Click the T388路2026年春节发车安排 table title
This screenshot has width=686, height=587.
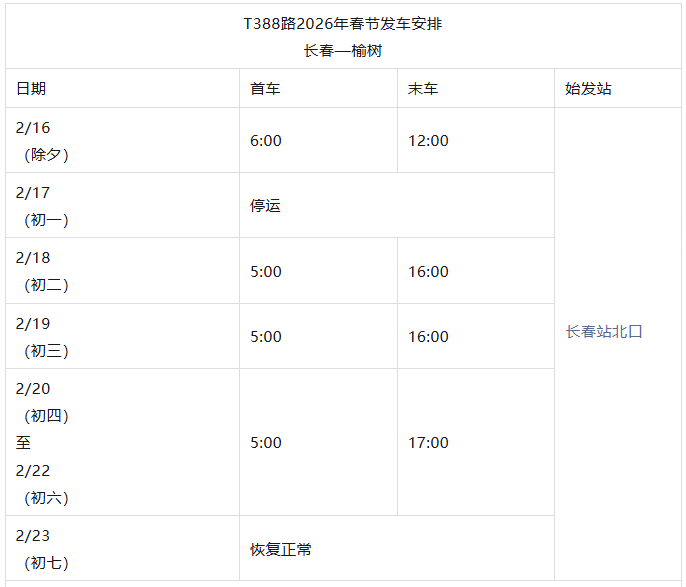coord(343,24)
